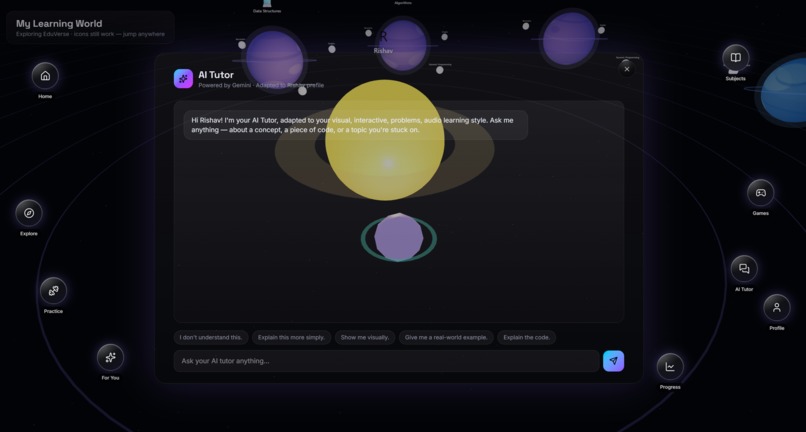Open the Practice icon

(x=53, y=291)
